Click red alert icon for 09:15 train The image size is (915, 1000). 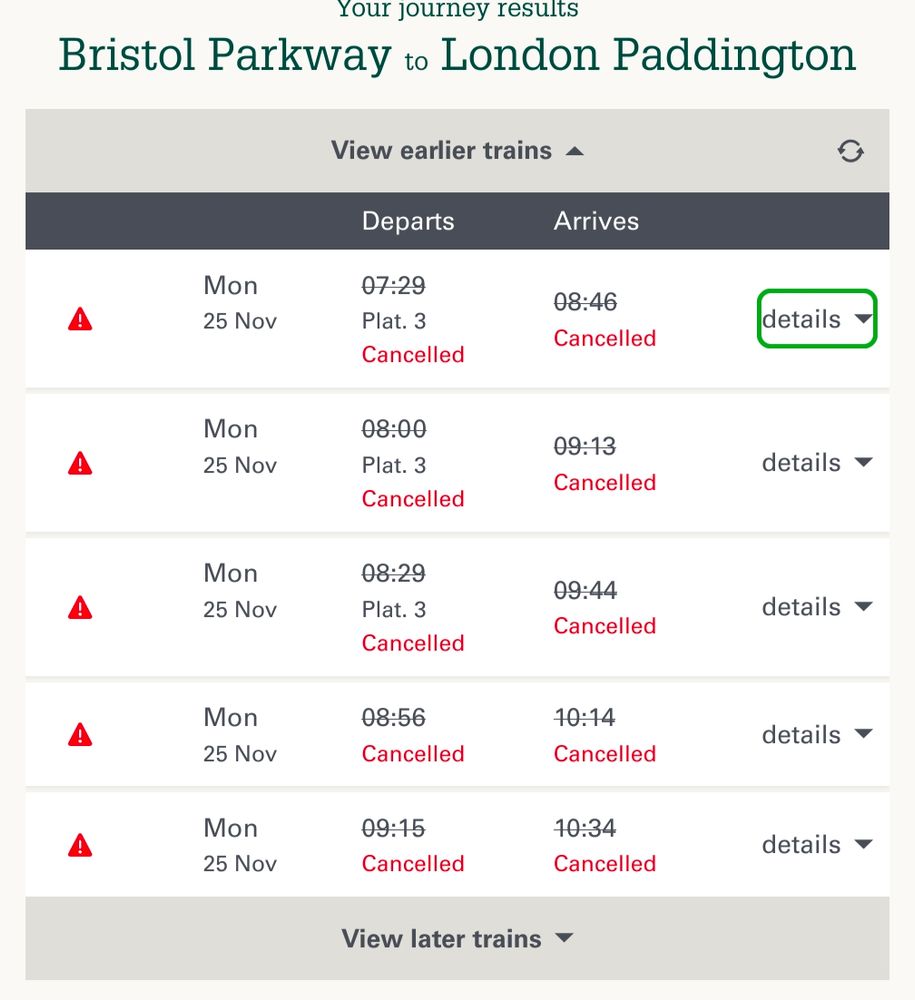pyautogui.click(x=80, y=845)
